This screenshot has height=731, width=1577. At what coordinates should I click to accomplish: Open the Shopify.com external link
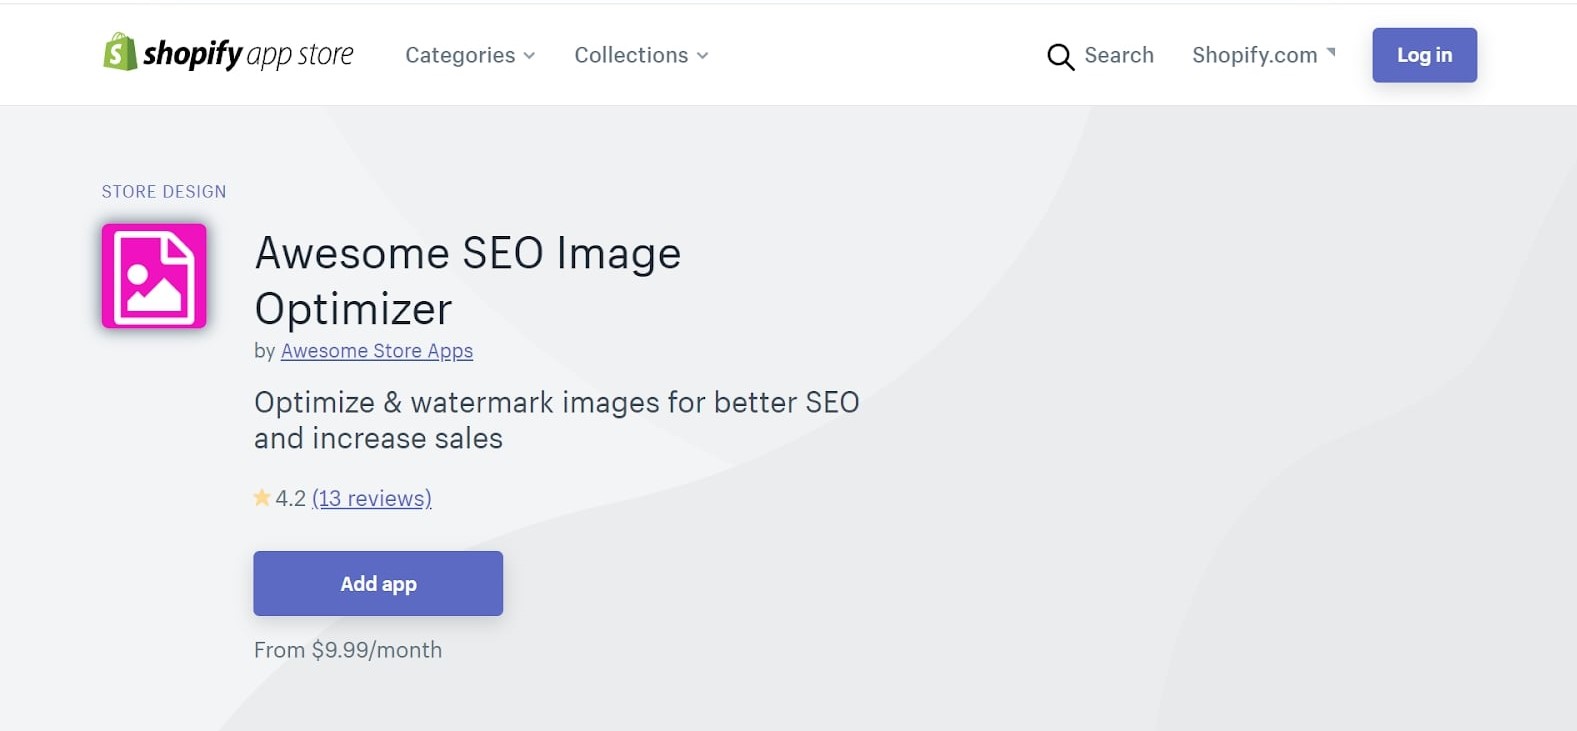coord(1264,55)
